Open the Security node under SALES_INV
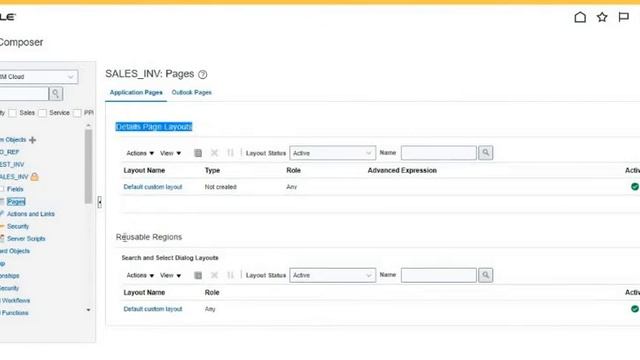This screenshot has width=640, height=360. [18, 226]
